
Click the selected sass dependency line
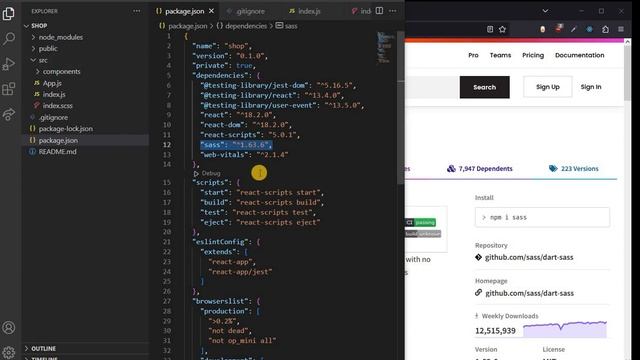click(236, 145)
